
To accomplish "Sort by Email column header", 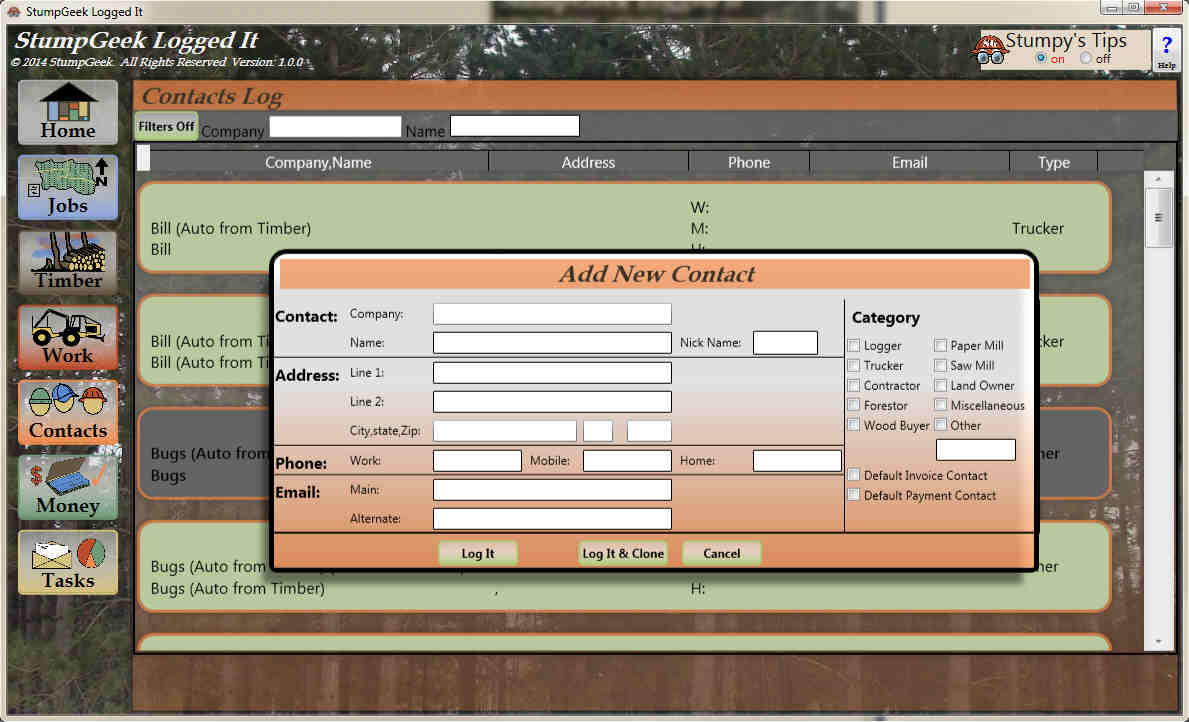I will coord(909,162).
